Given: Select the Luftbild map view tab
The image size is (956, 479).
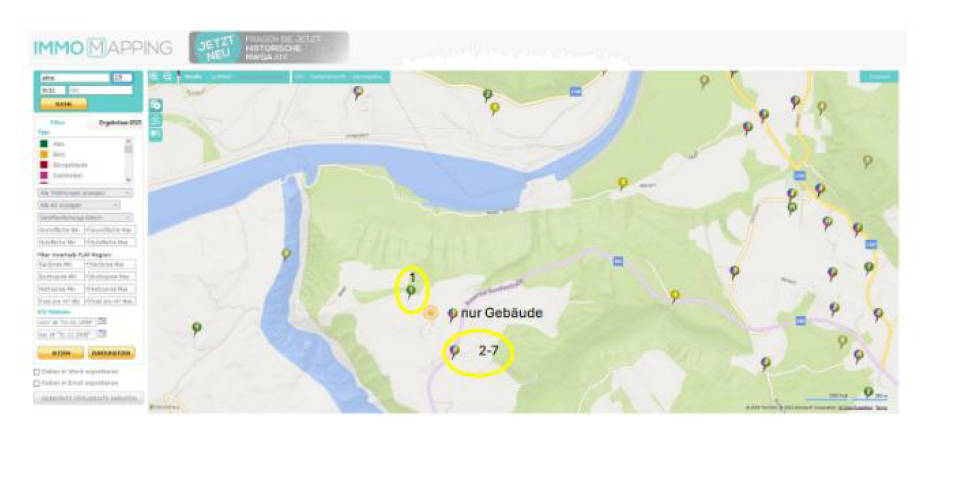Looking at the screenshot, I should [x=221, y=77].
